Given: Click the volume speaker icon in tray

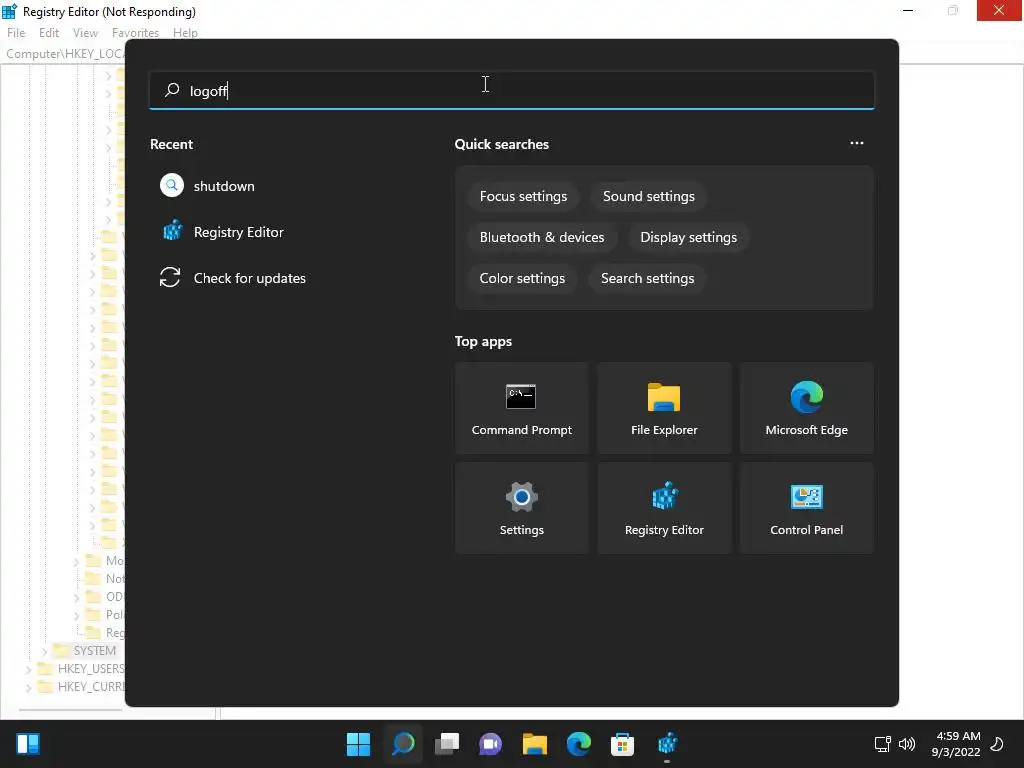Looking at the screenshot, I should 906,743.
